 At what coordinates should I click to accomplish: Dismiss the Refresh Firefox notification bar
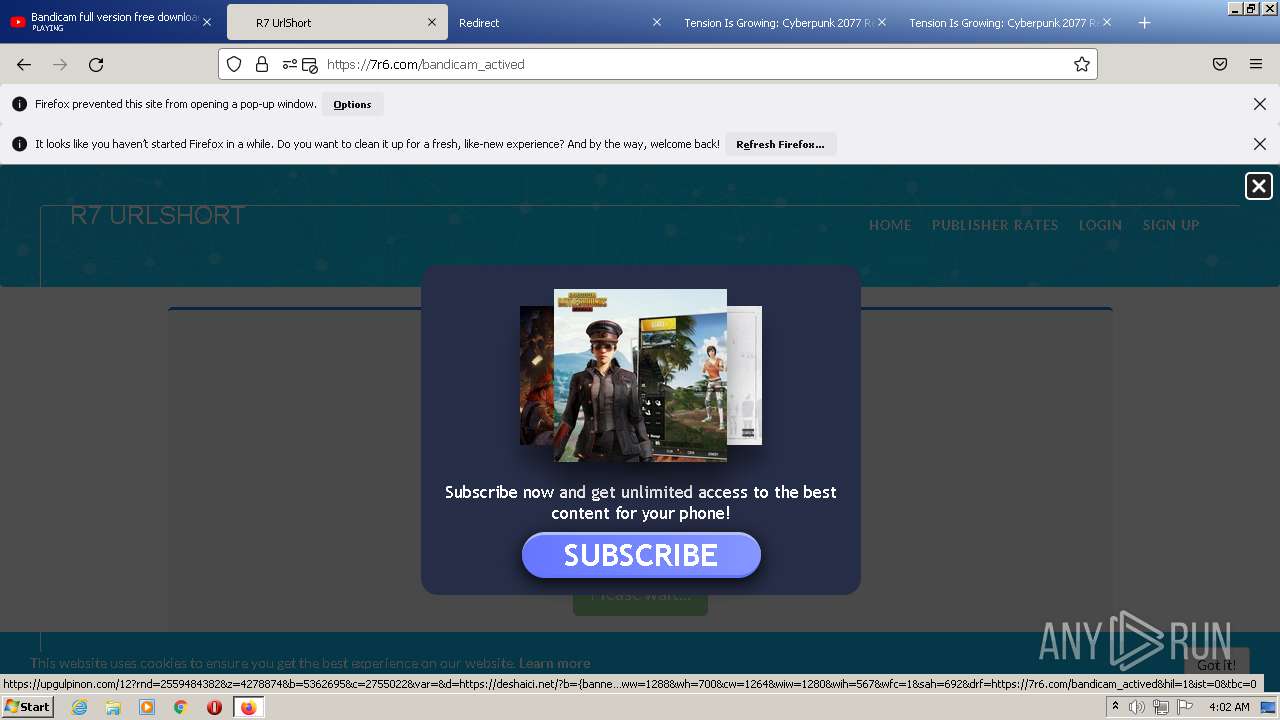1260,144
